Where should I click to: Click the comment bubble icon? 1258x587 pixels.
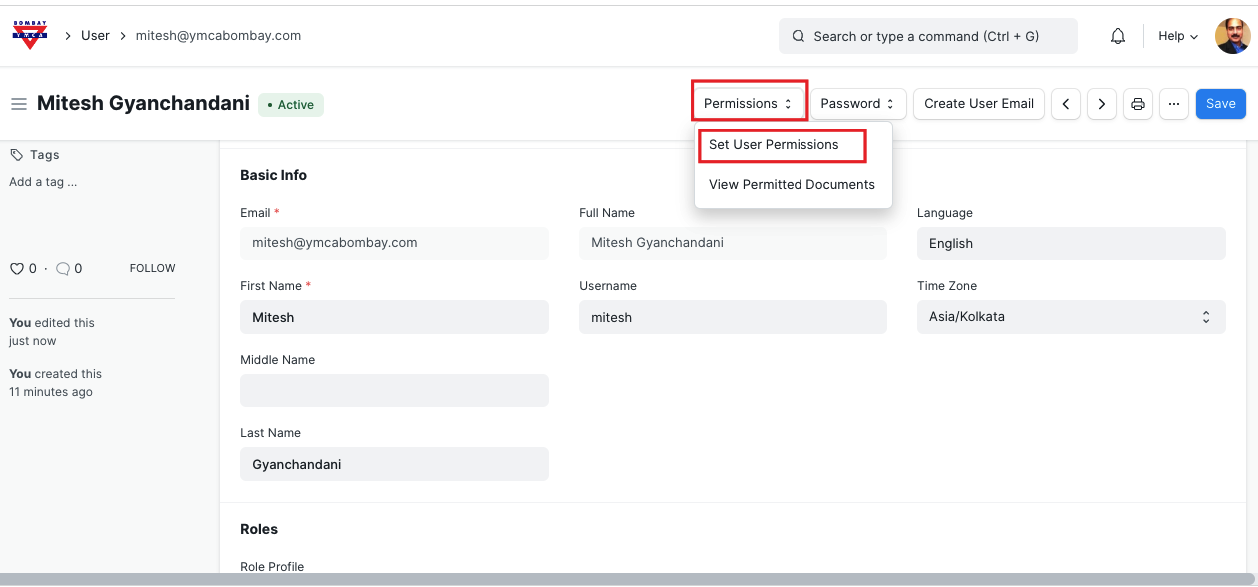[x=63, y=269]
